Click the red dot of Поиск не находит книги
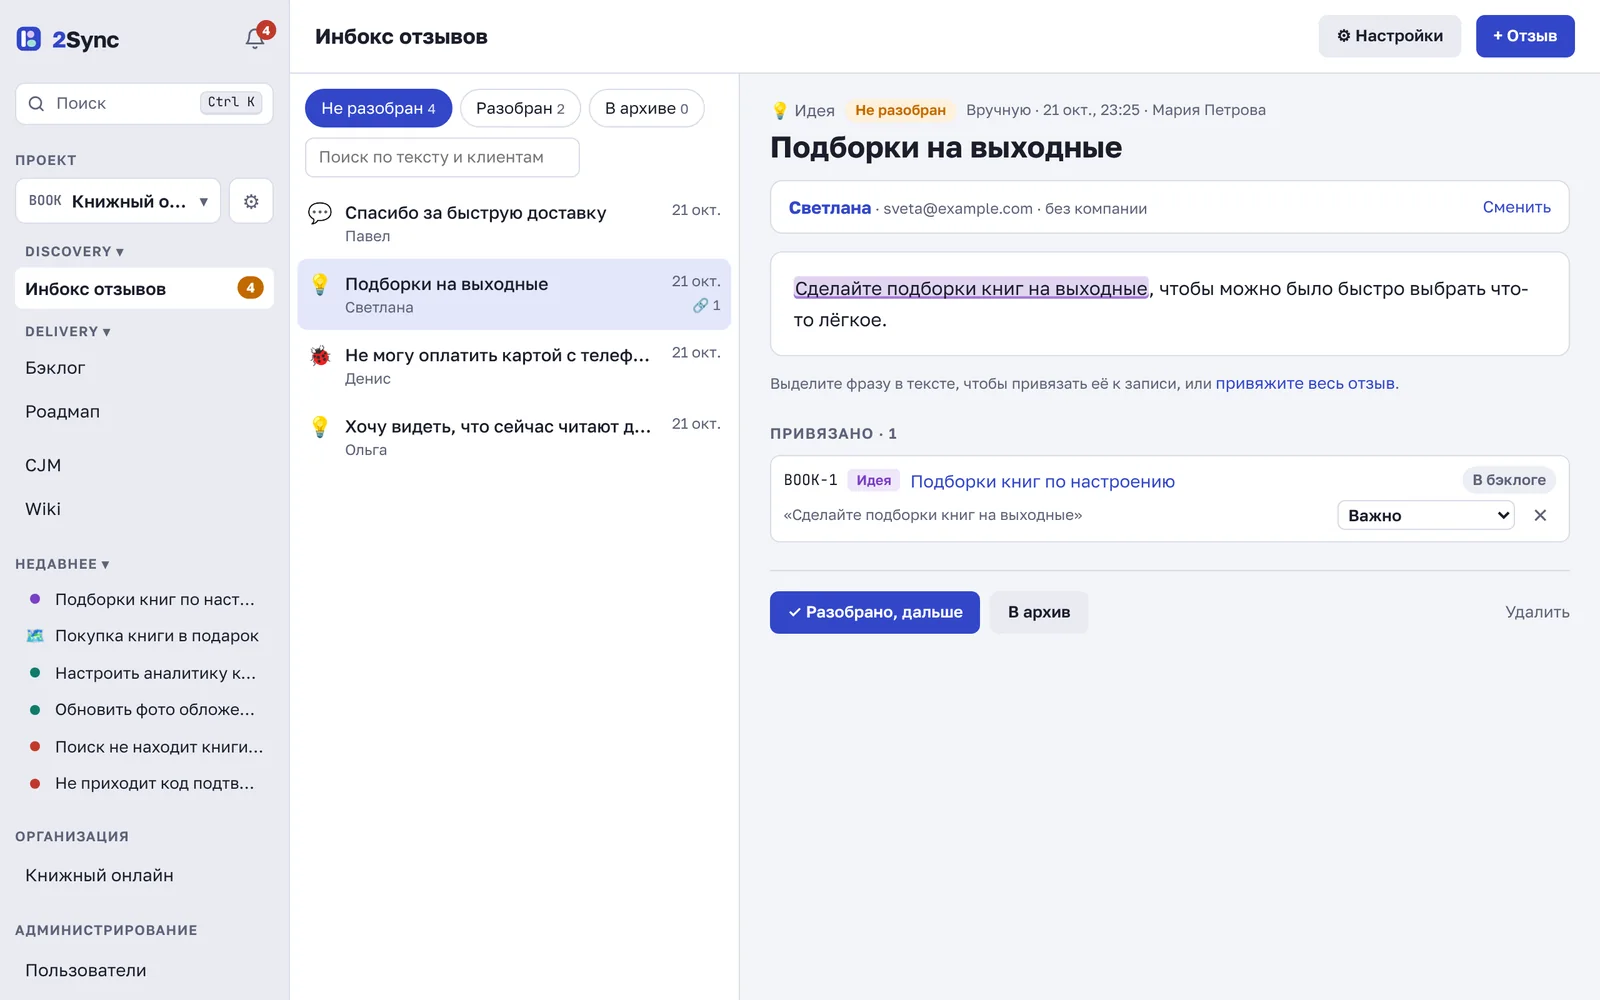The height and width of the screenshot is (1000, 1600). pos(35,746)
